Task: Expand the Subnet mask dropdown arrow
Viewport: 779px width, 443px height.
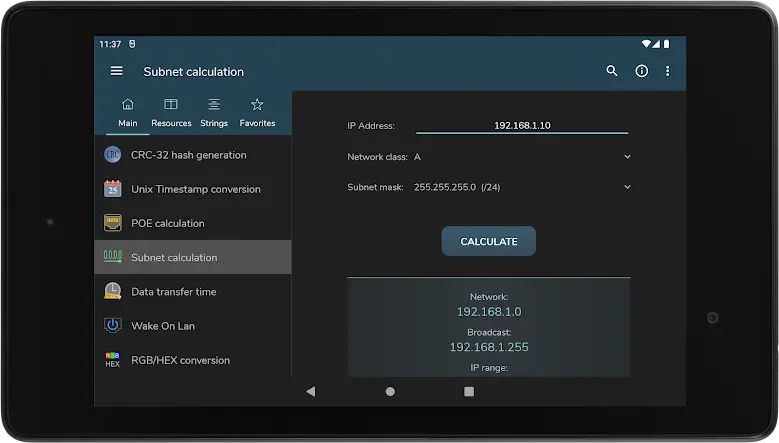Action: 627,187
